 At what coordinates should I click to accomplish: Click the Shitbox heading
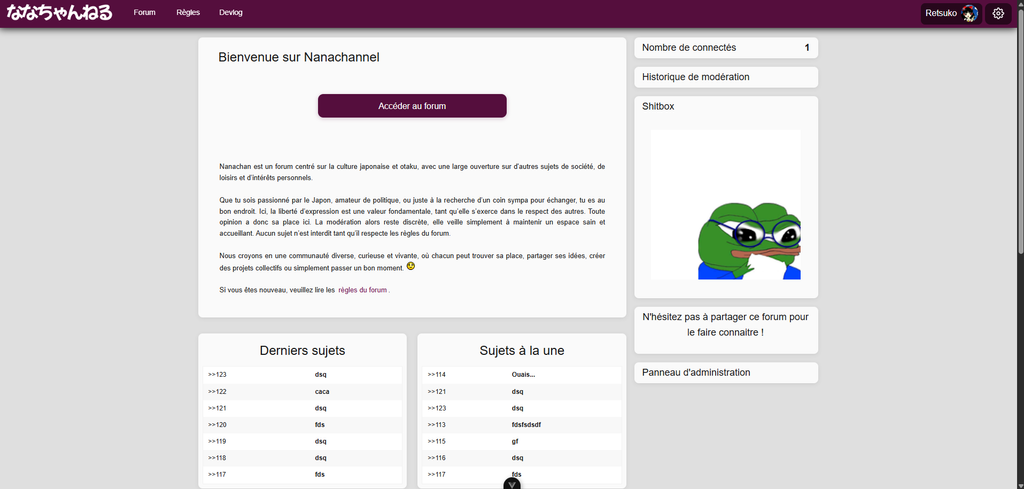[x=658, y=106]
